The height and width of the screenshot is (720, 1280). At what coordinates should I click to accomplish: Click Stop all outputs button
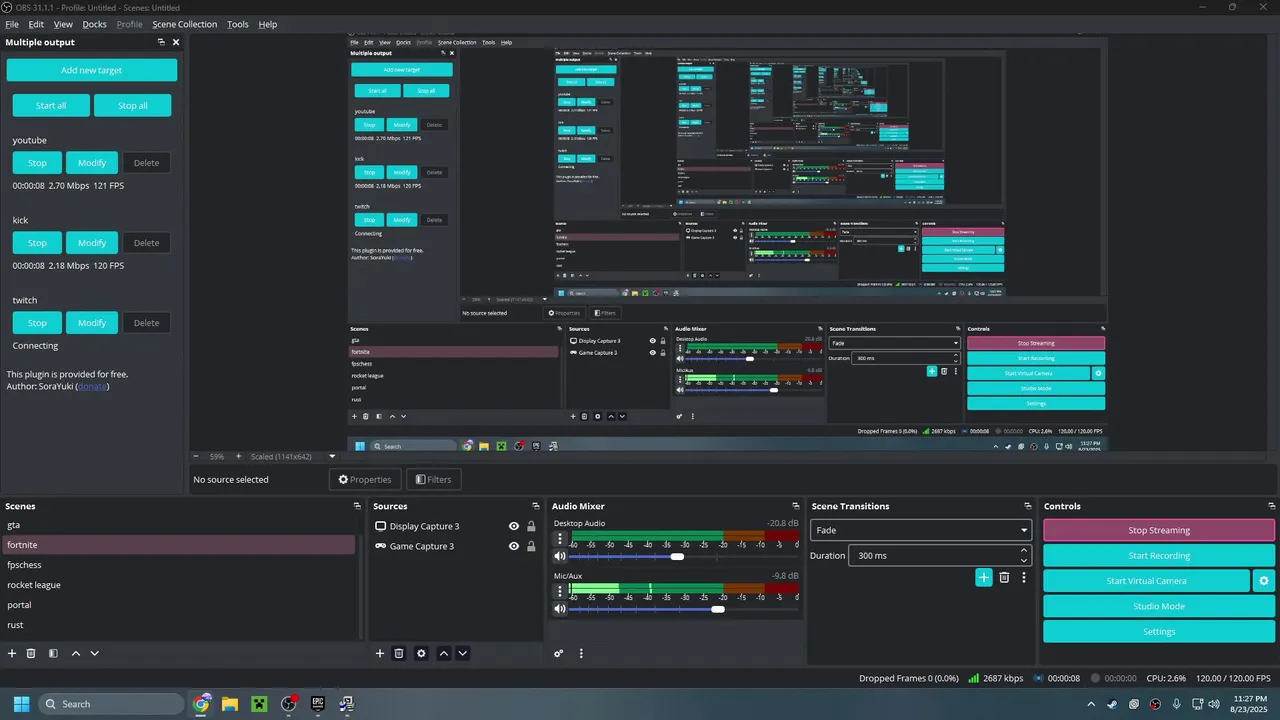pyautogui.click(x=132, y=105)
